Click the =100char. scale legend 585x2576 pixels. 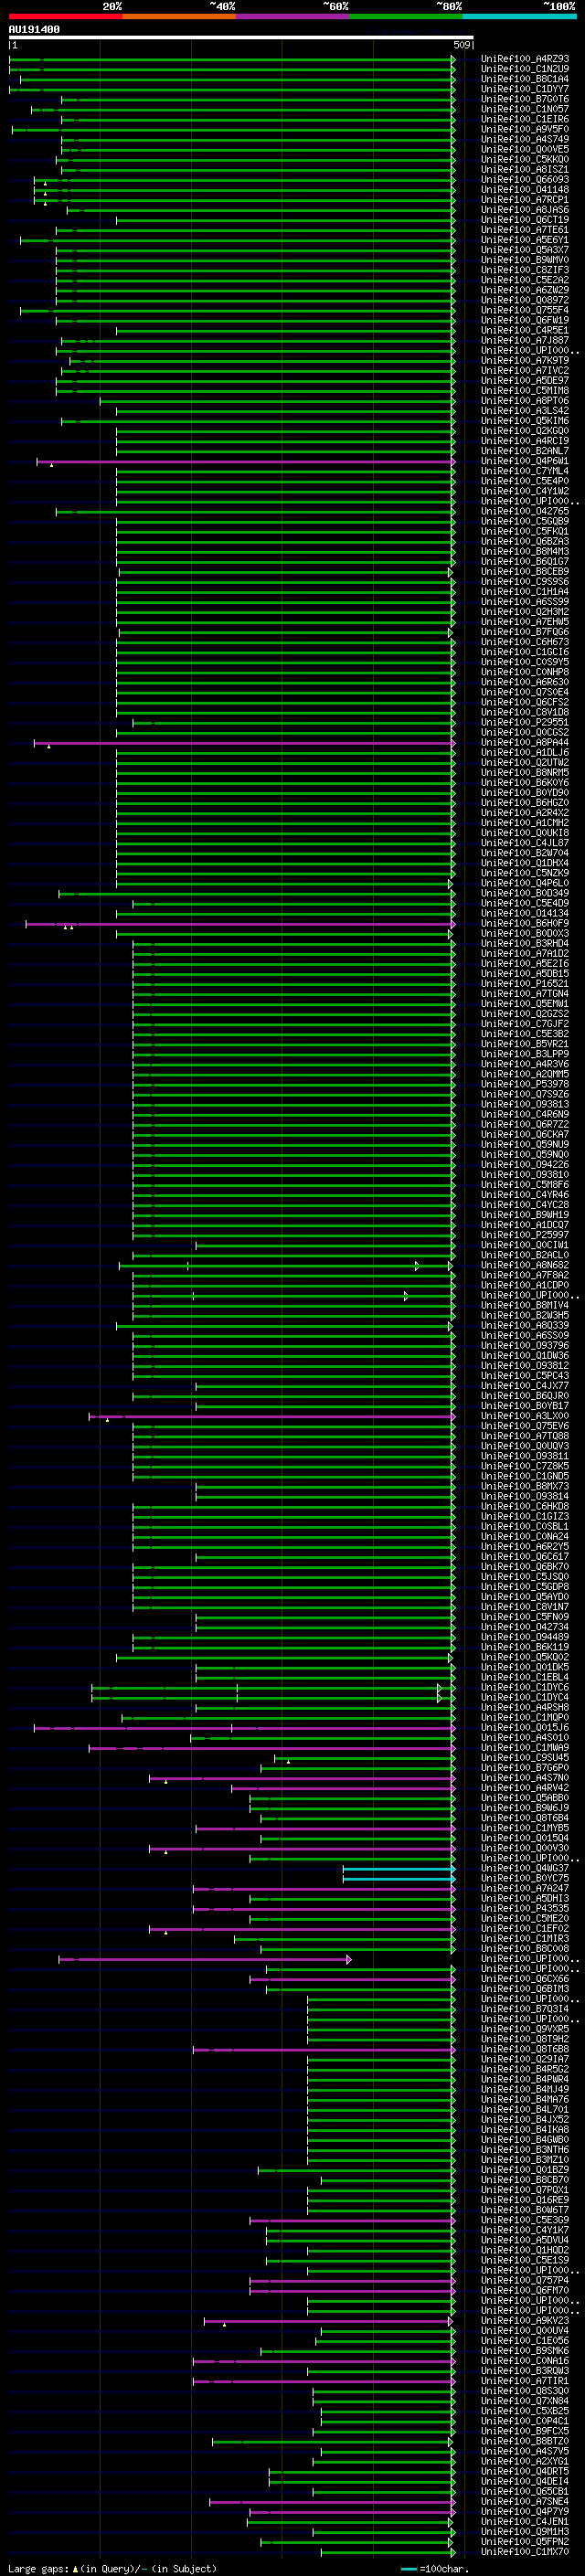pos(433,2569)
